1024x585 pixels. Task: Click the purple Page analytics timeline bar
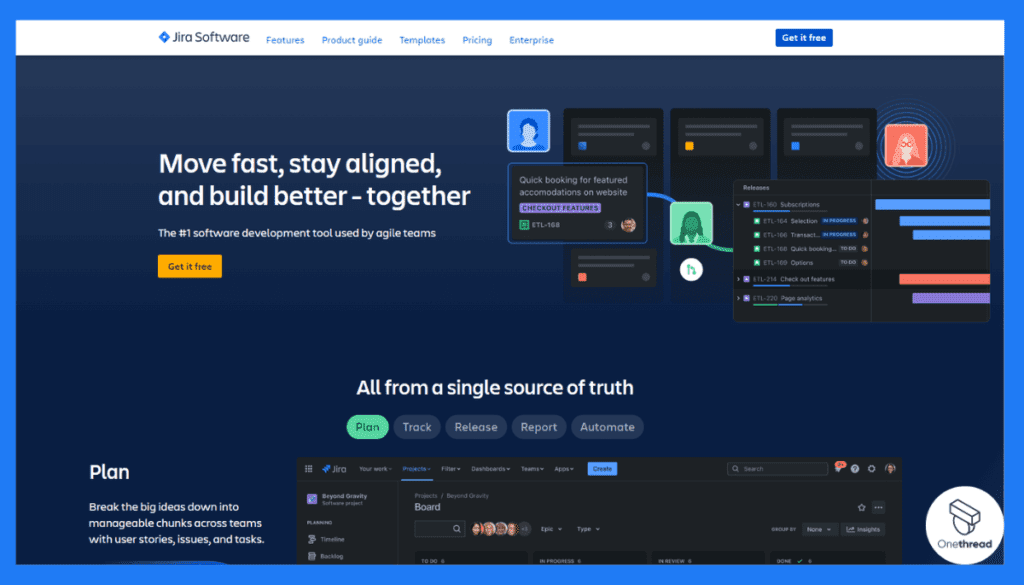[951, 298]
